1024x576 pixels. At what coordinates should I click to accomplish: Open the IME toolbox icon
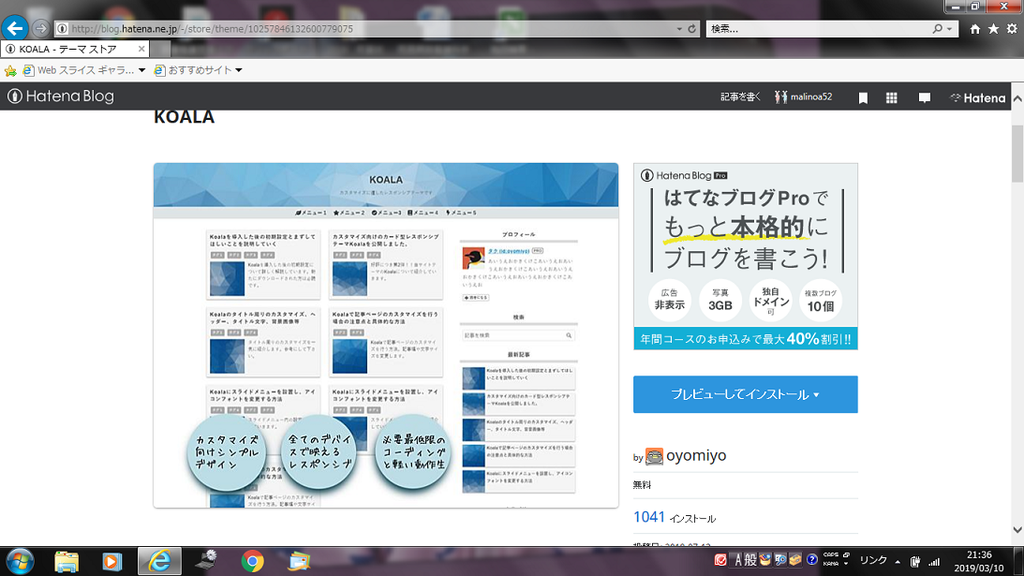click(795, 560)
